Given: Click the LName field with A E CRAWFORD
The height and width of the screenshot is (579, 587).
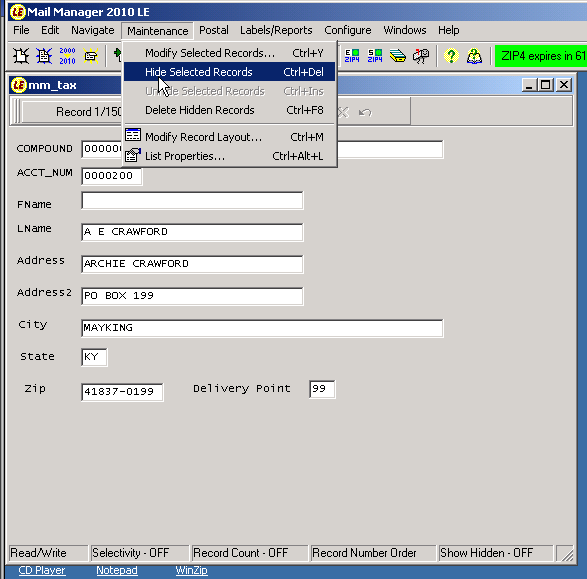Looking at the screenshot, I should click(192, 232).
